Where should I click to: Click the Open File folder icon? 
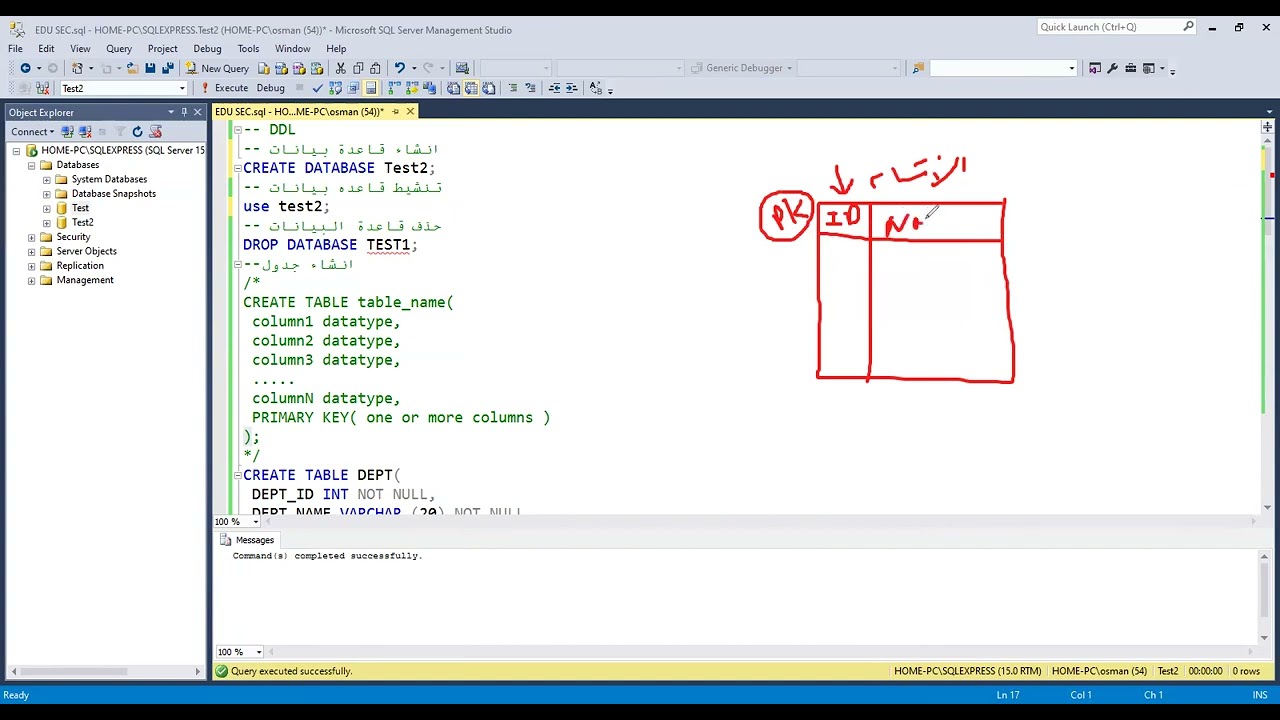coord(132,68)
